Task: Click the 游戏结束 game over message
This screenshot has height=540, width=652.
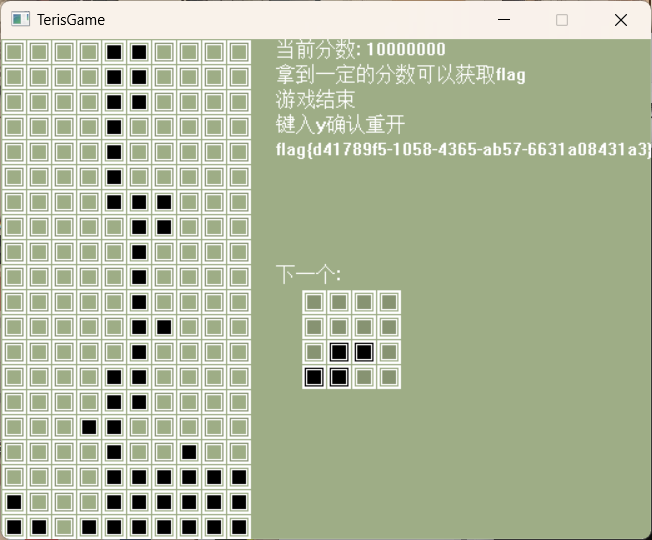Action: click(315, 100)
